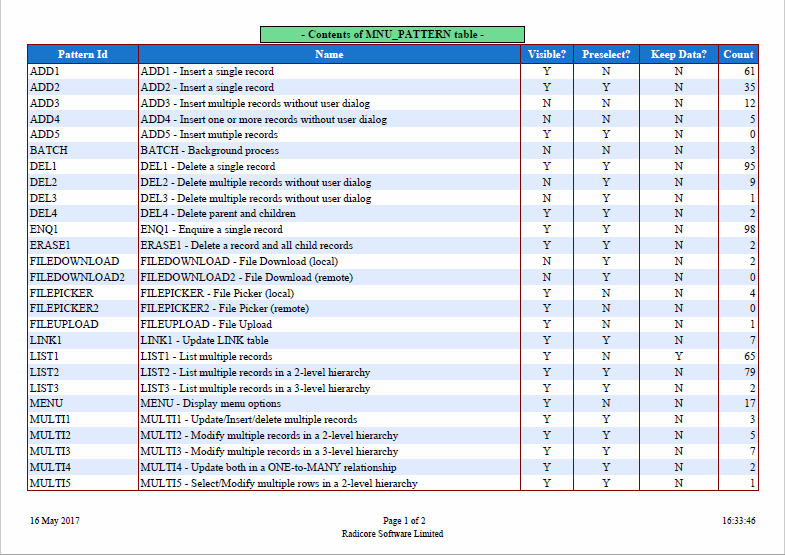Viewport: 785px width, 555px height.
Task: Select the count value 98 in ENQ1 row
Action: pyautogui.click(x=749, y=230)
